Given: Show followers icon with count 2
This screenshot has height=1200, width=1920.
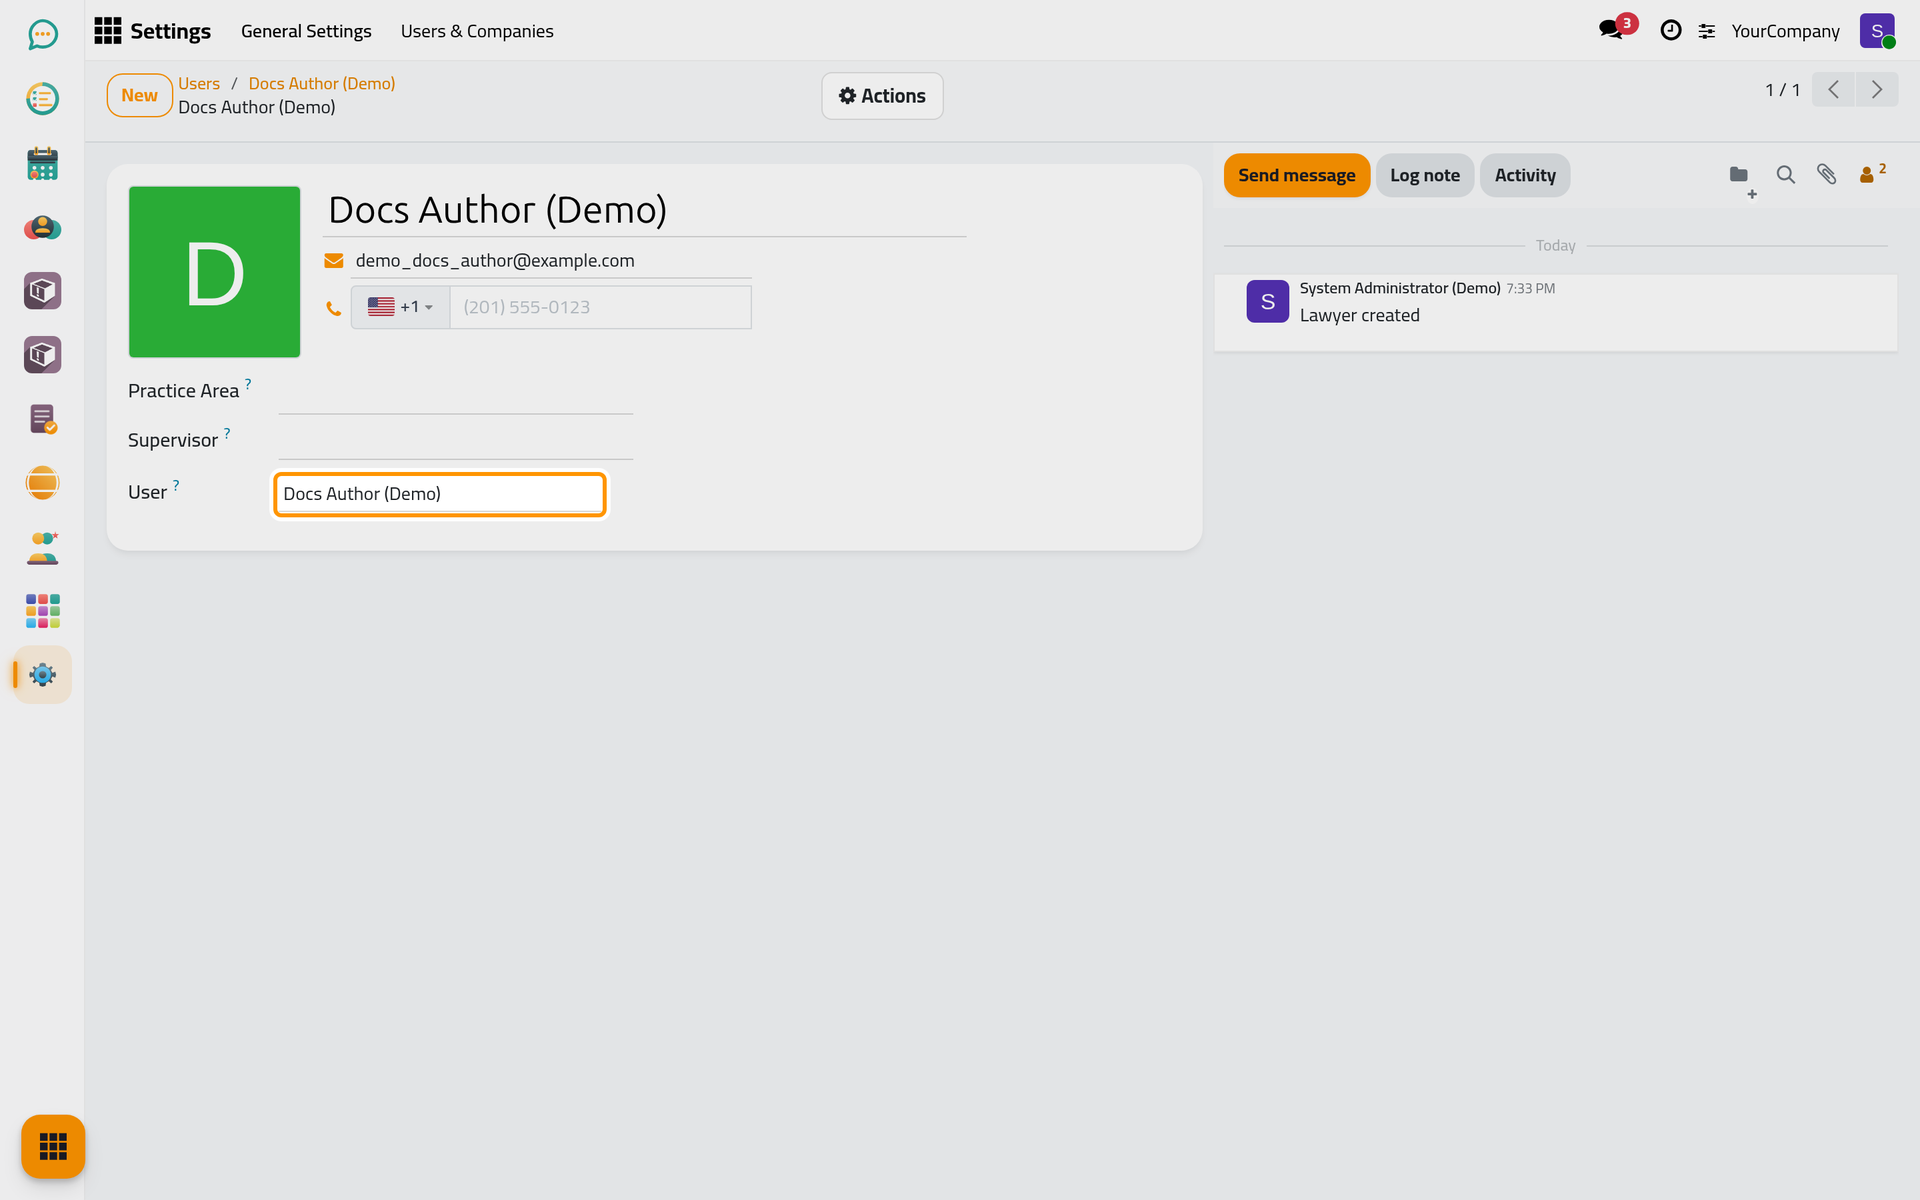Looking at the screenshot, I should [x=1872, y=174].
